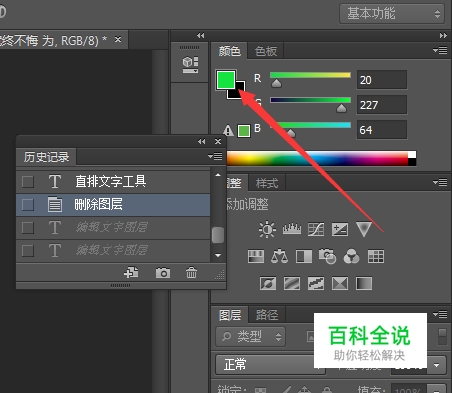Open the 类型 layer filter dropdown
Screen dimensions: 452x393
click(x=251, y=337)
